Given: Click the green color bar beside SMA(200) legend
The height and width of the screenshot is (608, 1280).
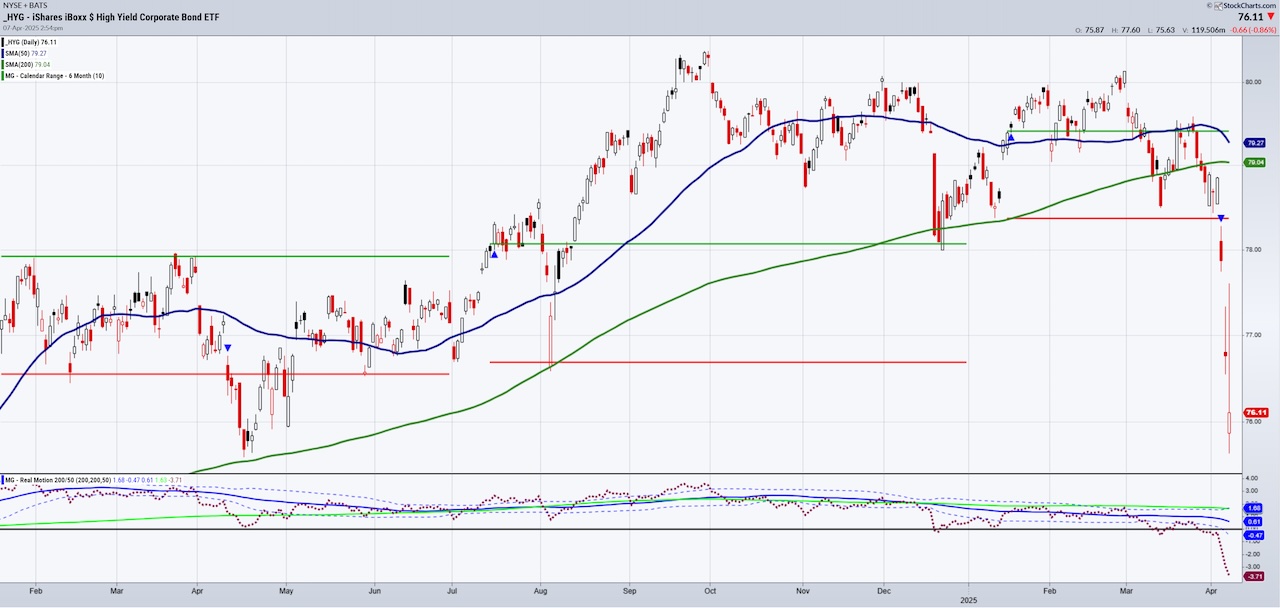Looking at the screenshot, I should pyautogui.click(x=3, y=64).
